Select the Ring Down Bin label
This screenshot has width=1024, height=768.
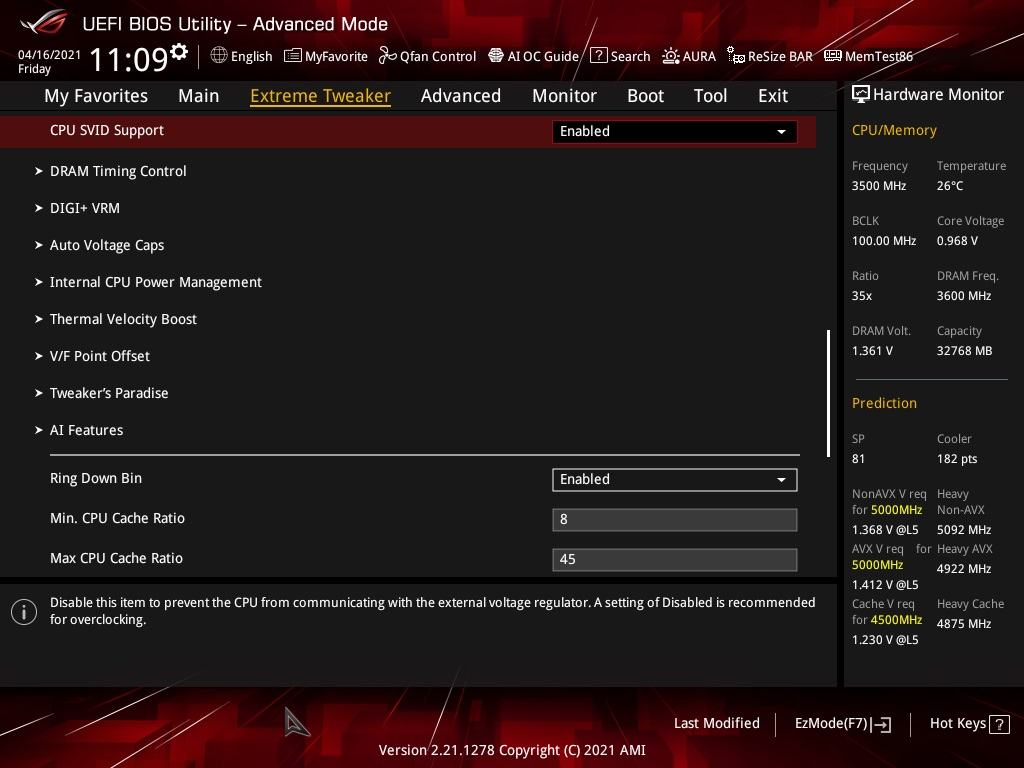click(x=96, y=478)
